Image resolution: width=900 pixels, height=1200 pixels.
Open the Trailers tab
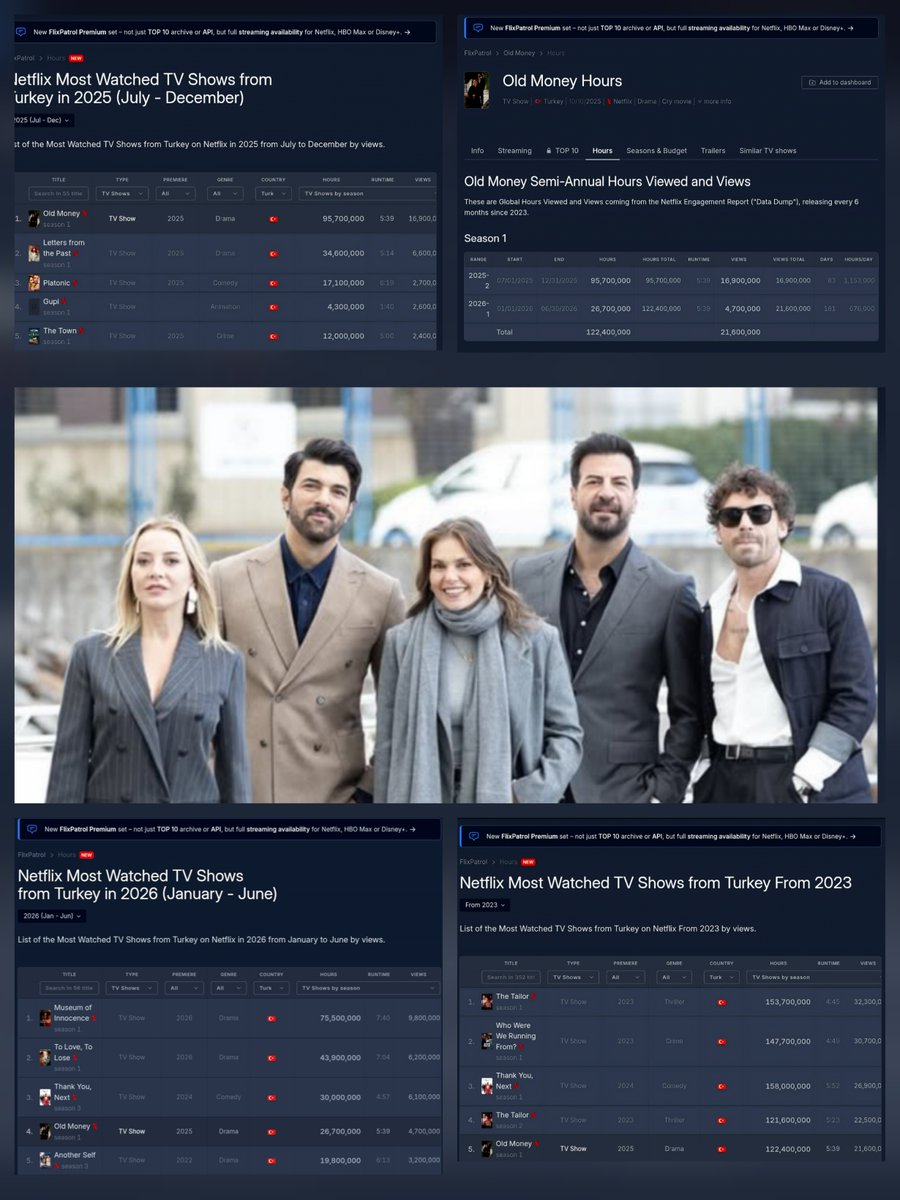[x=713, y=151]
